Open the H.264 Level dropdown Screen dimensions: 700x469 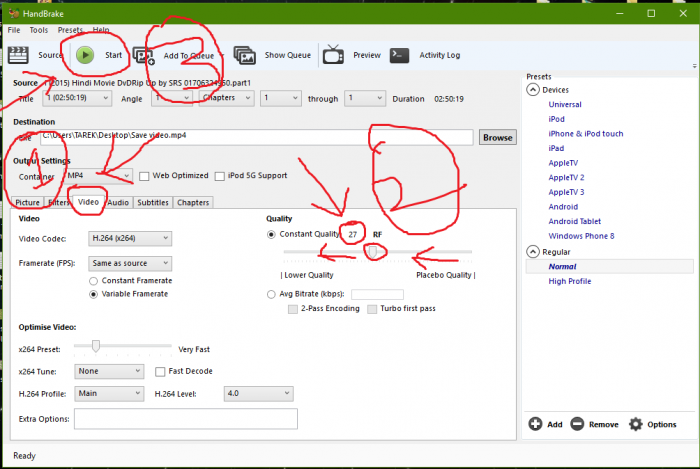[258, 394]
